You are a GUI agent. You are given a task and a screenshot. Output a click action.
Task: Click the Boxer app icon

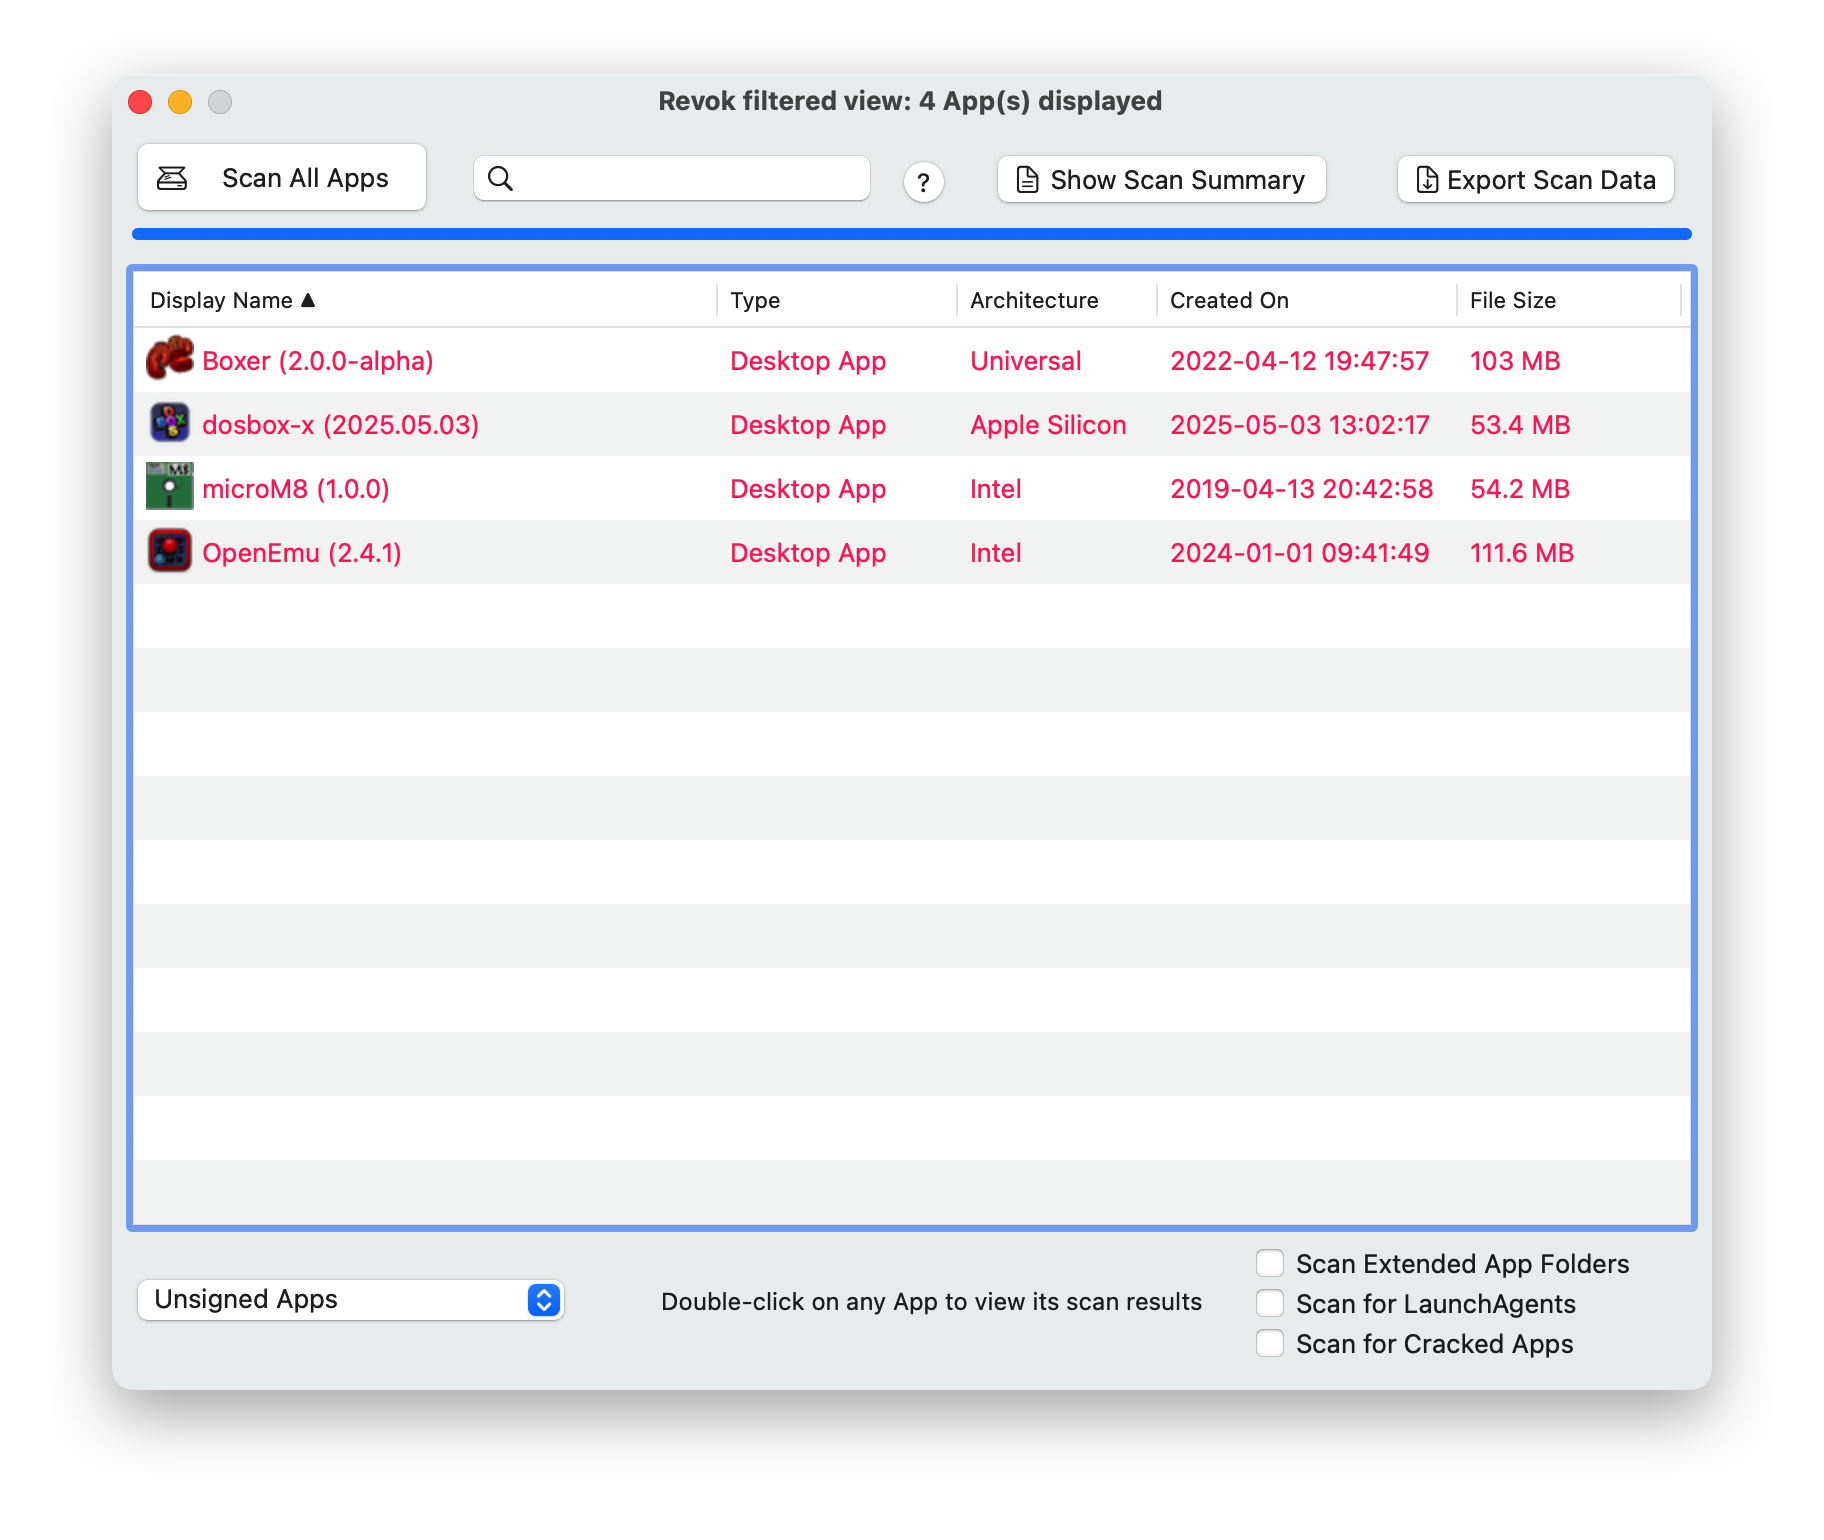point(170,359)
